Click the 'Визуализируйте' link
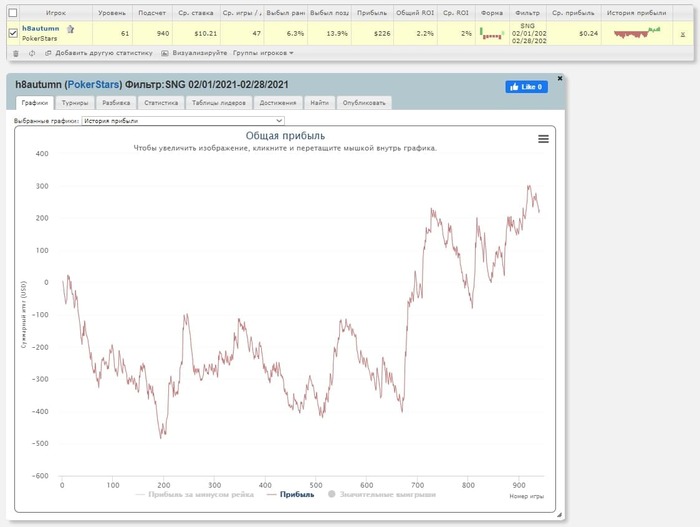 (200, 53)
